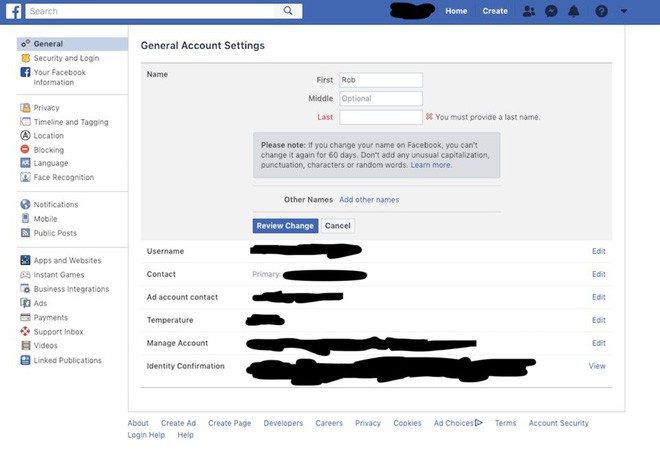Open Support Inbox section

(58, 332)
